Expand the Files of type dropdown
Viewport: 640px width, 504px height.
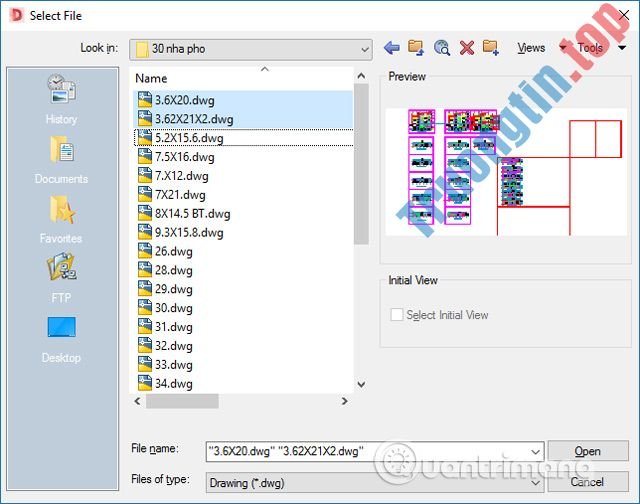click(x=535, y=483)
